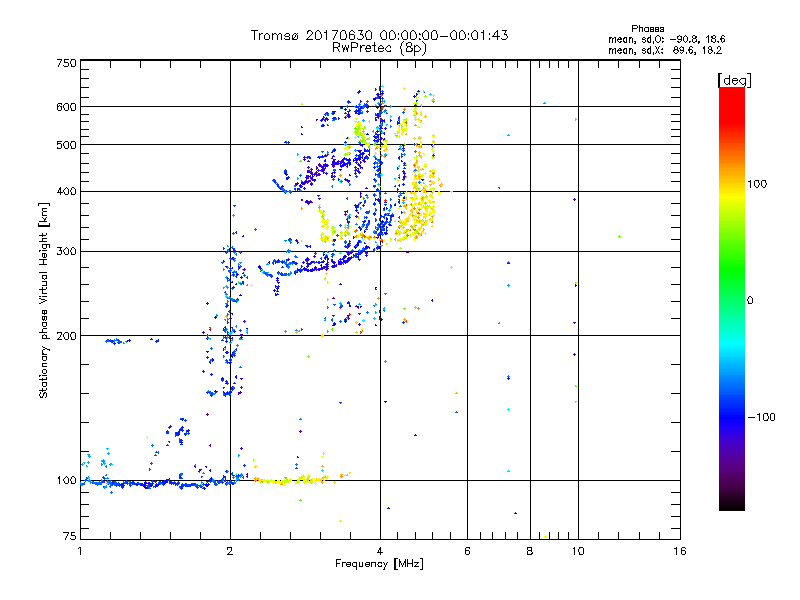The image size is (800, 600).
Task: Click the '100' colorbar tick label
Action: (757, 184)
